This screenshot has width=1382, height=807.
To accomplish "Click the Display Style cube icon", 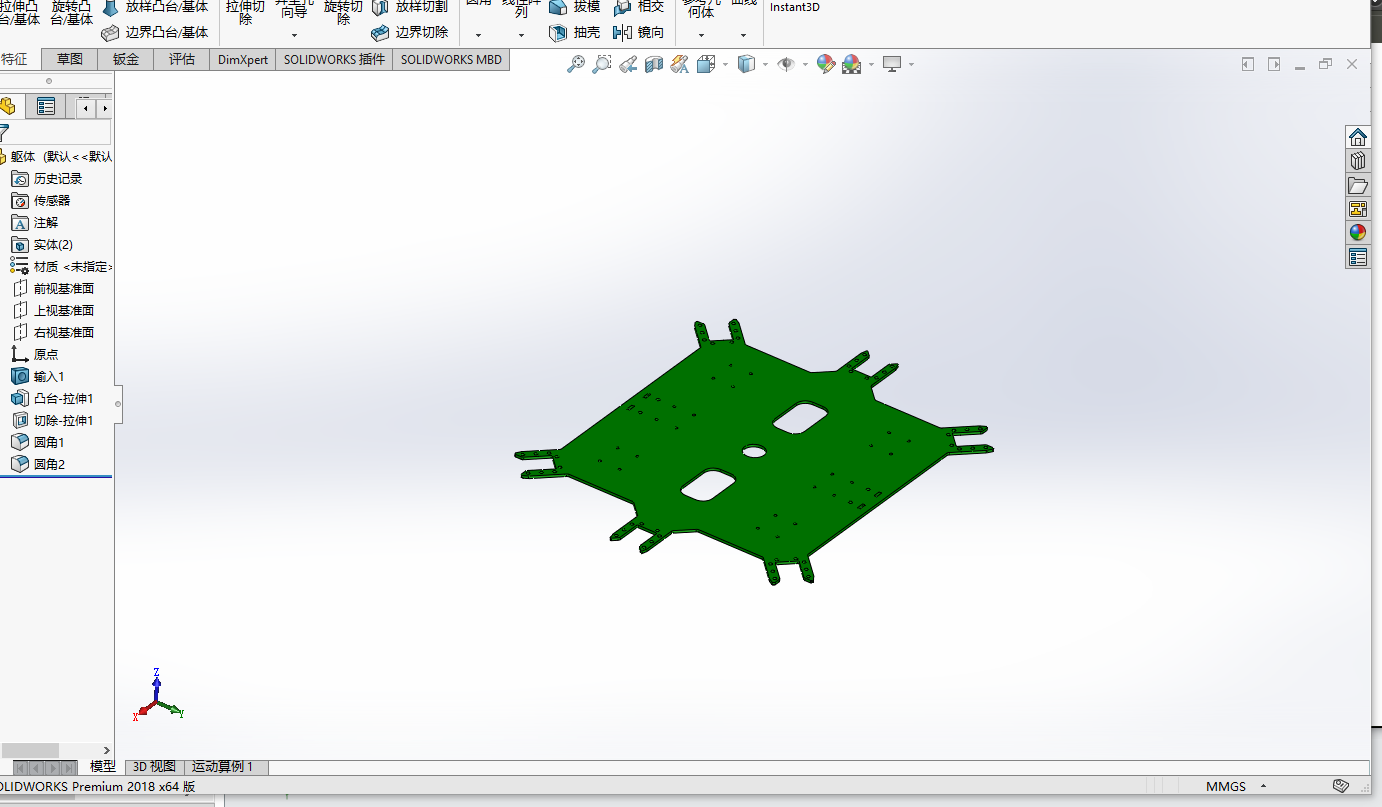I will (746, 64).
